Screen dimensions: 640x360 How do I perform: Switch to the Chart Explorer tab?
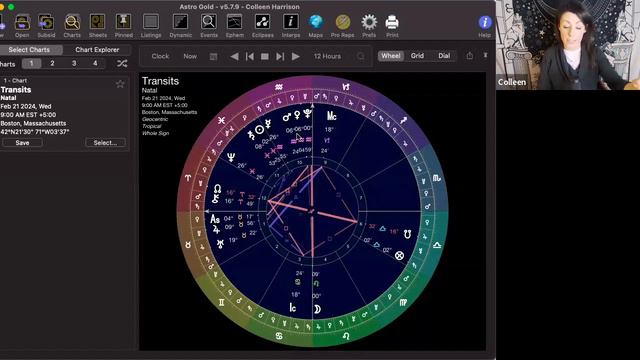[x=97, y=50]
